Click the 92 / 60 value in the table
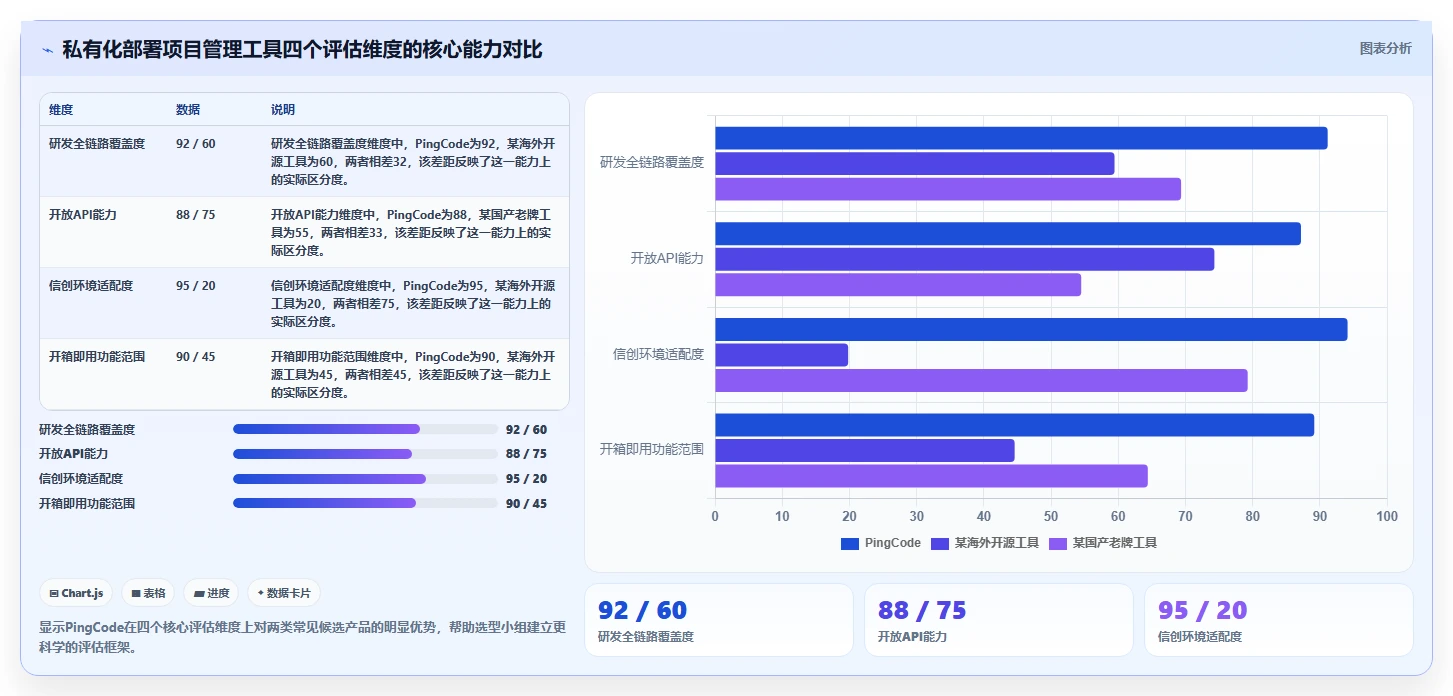The width and height of the screenshot is (1453, 696). coord(195,144)
